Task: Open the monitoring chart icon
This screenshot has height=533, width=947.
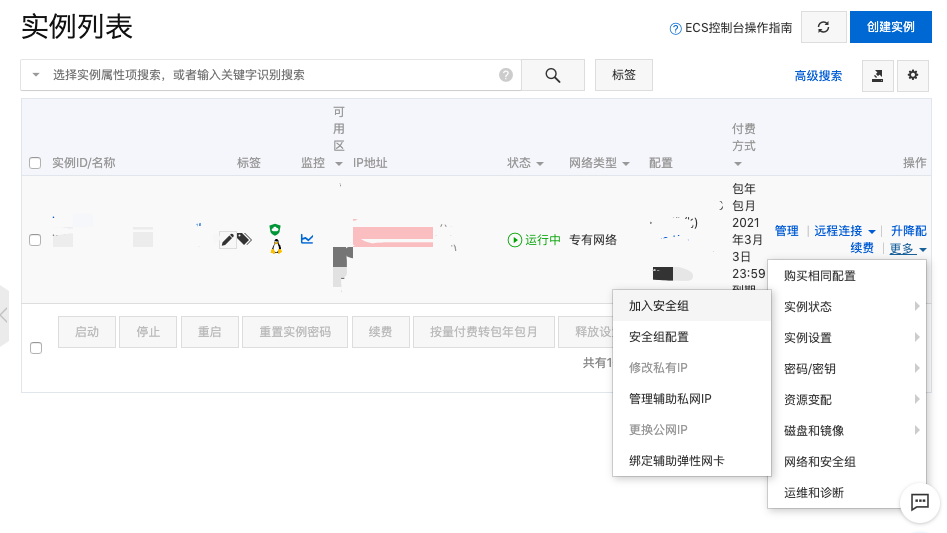Action: pos(307,239)
